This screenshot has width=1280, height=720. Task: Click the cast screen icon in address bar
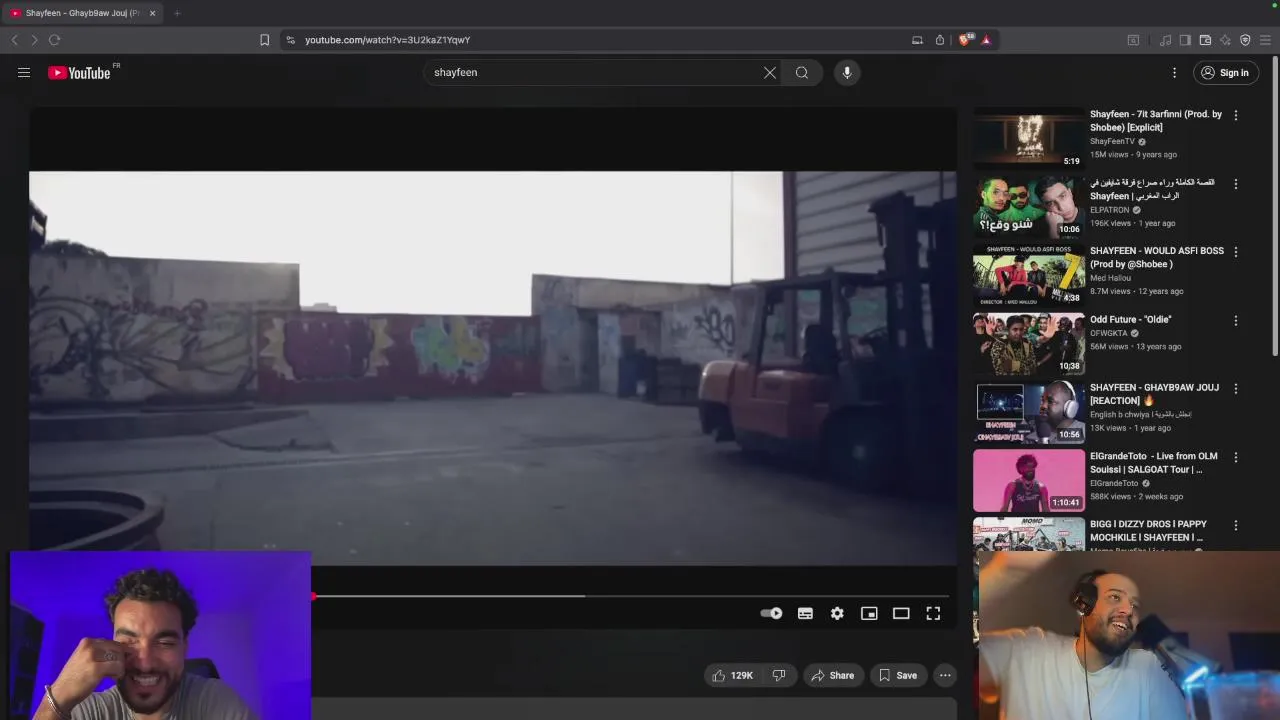(x=917, y=40)
